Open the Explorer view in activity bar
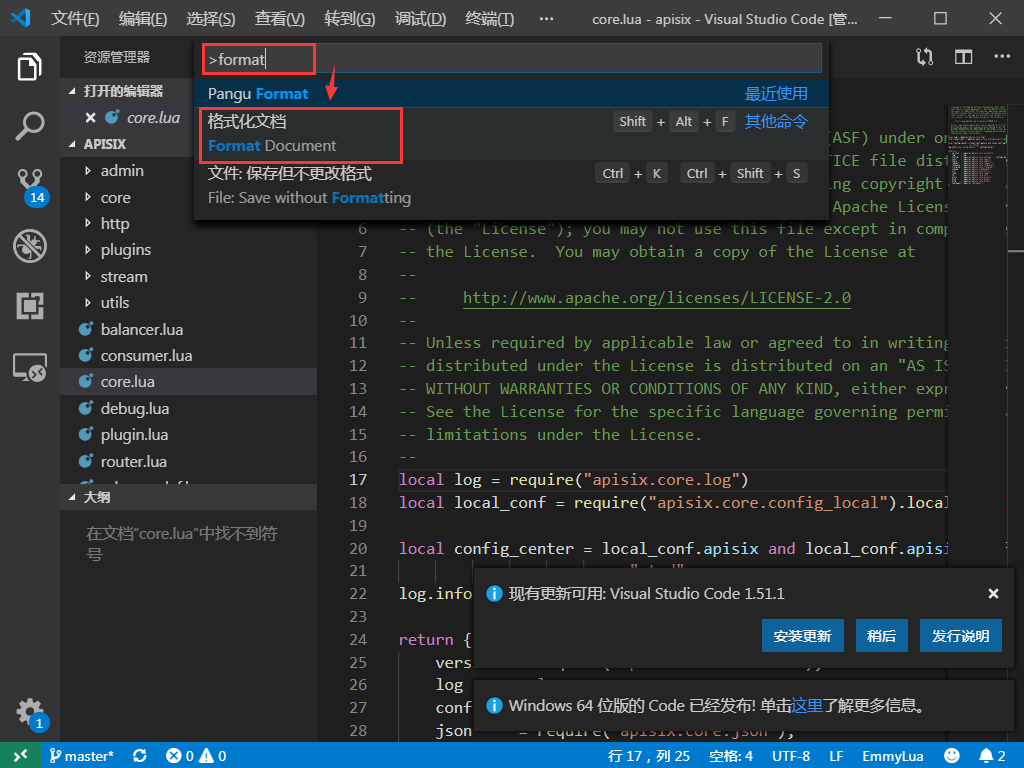Screen dimensions: 1024x768 (29, 66)
